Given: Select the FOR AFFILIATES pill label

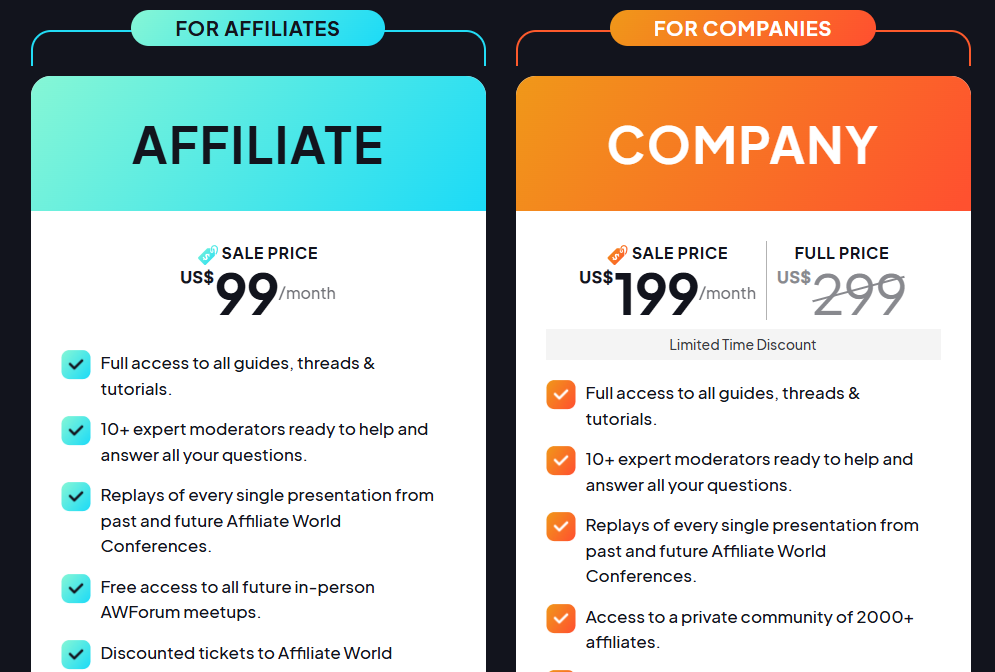Looking at the screenshot, I should click(x=258, y=29).
